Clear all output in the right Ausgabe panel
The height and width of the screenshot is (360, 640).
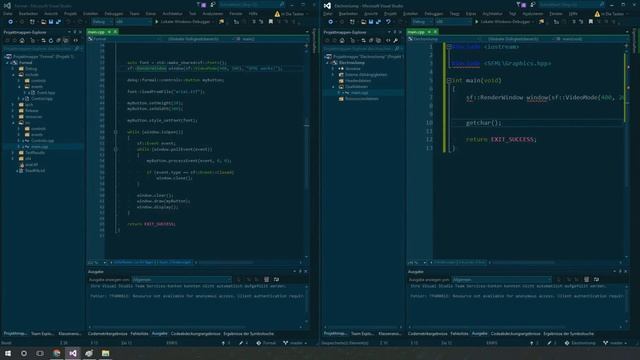[587, 280]
